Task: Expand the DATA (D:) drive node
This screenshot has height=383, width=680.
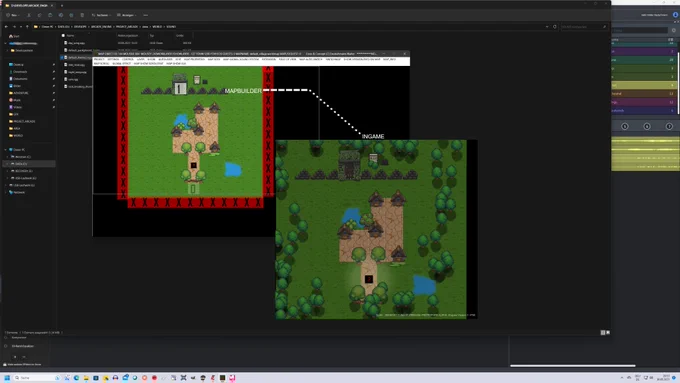Action: 8,164
